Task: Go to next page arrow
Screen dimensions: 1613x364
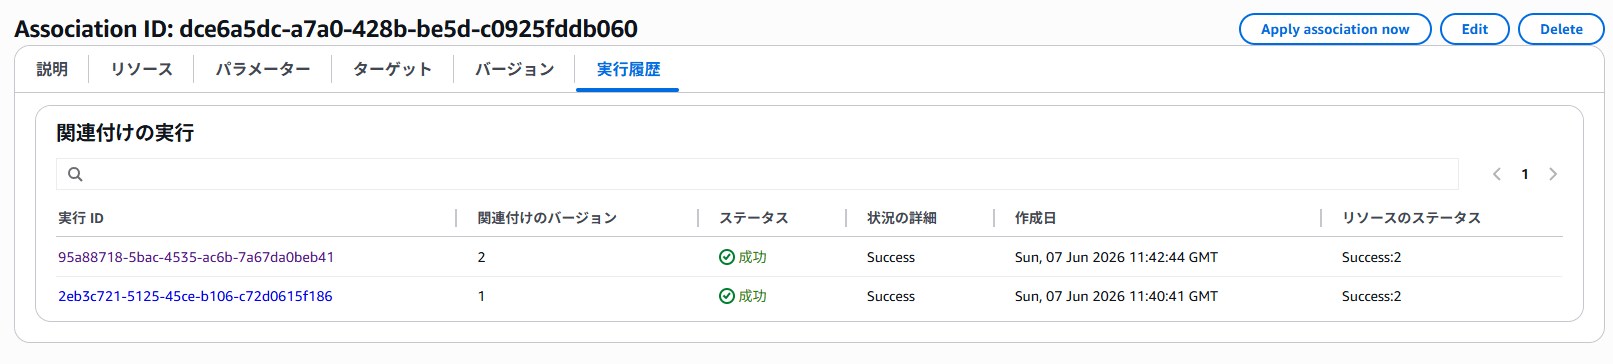Action: click(x=1553, y=174)
